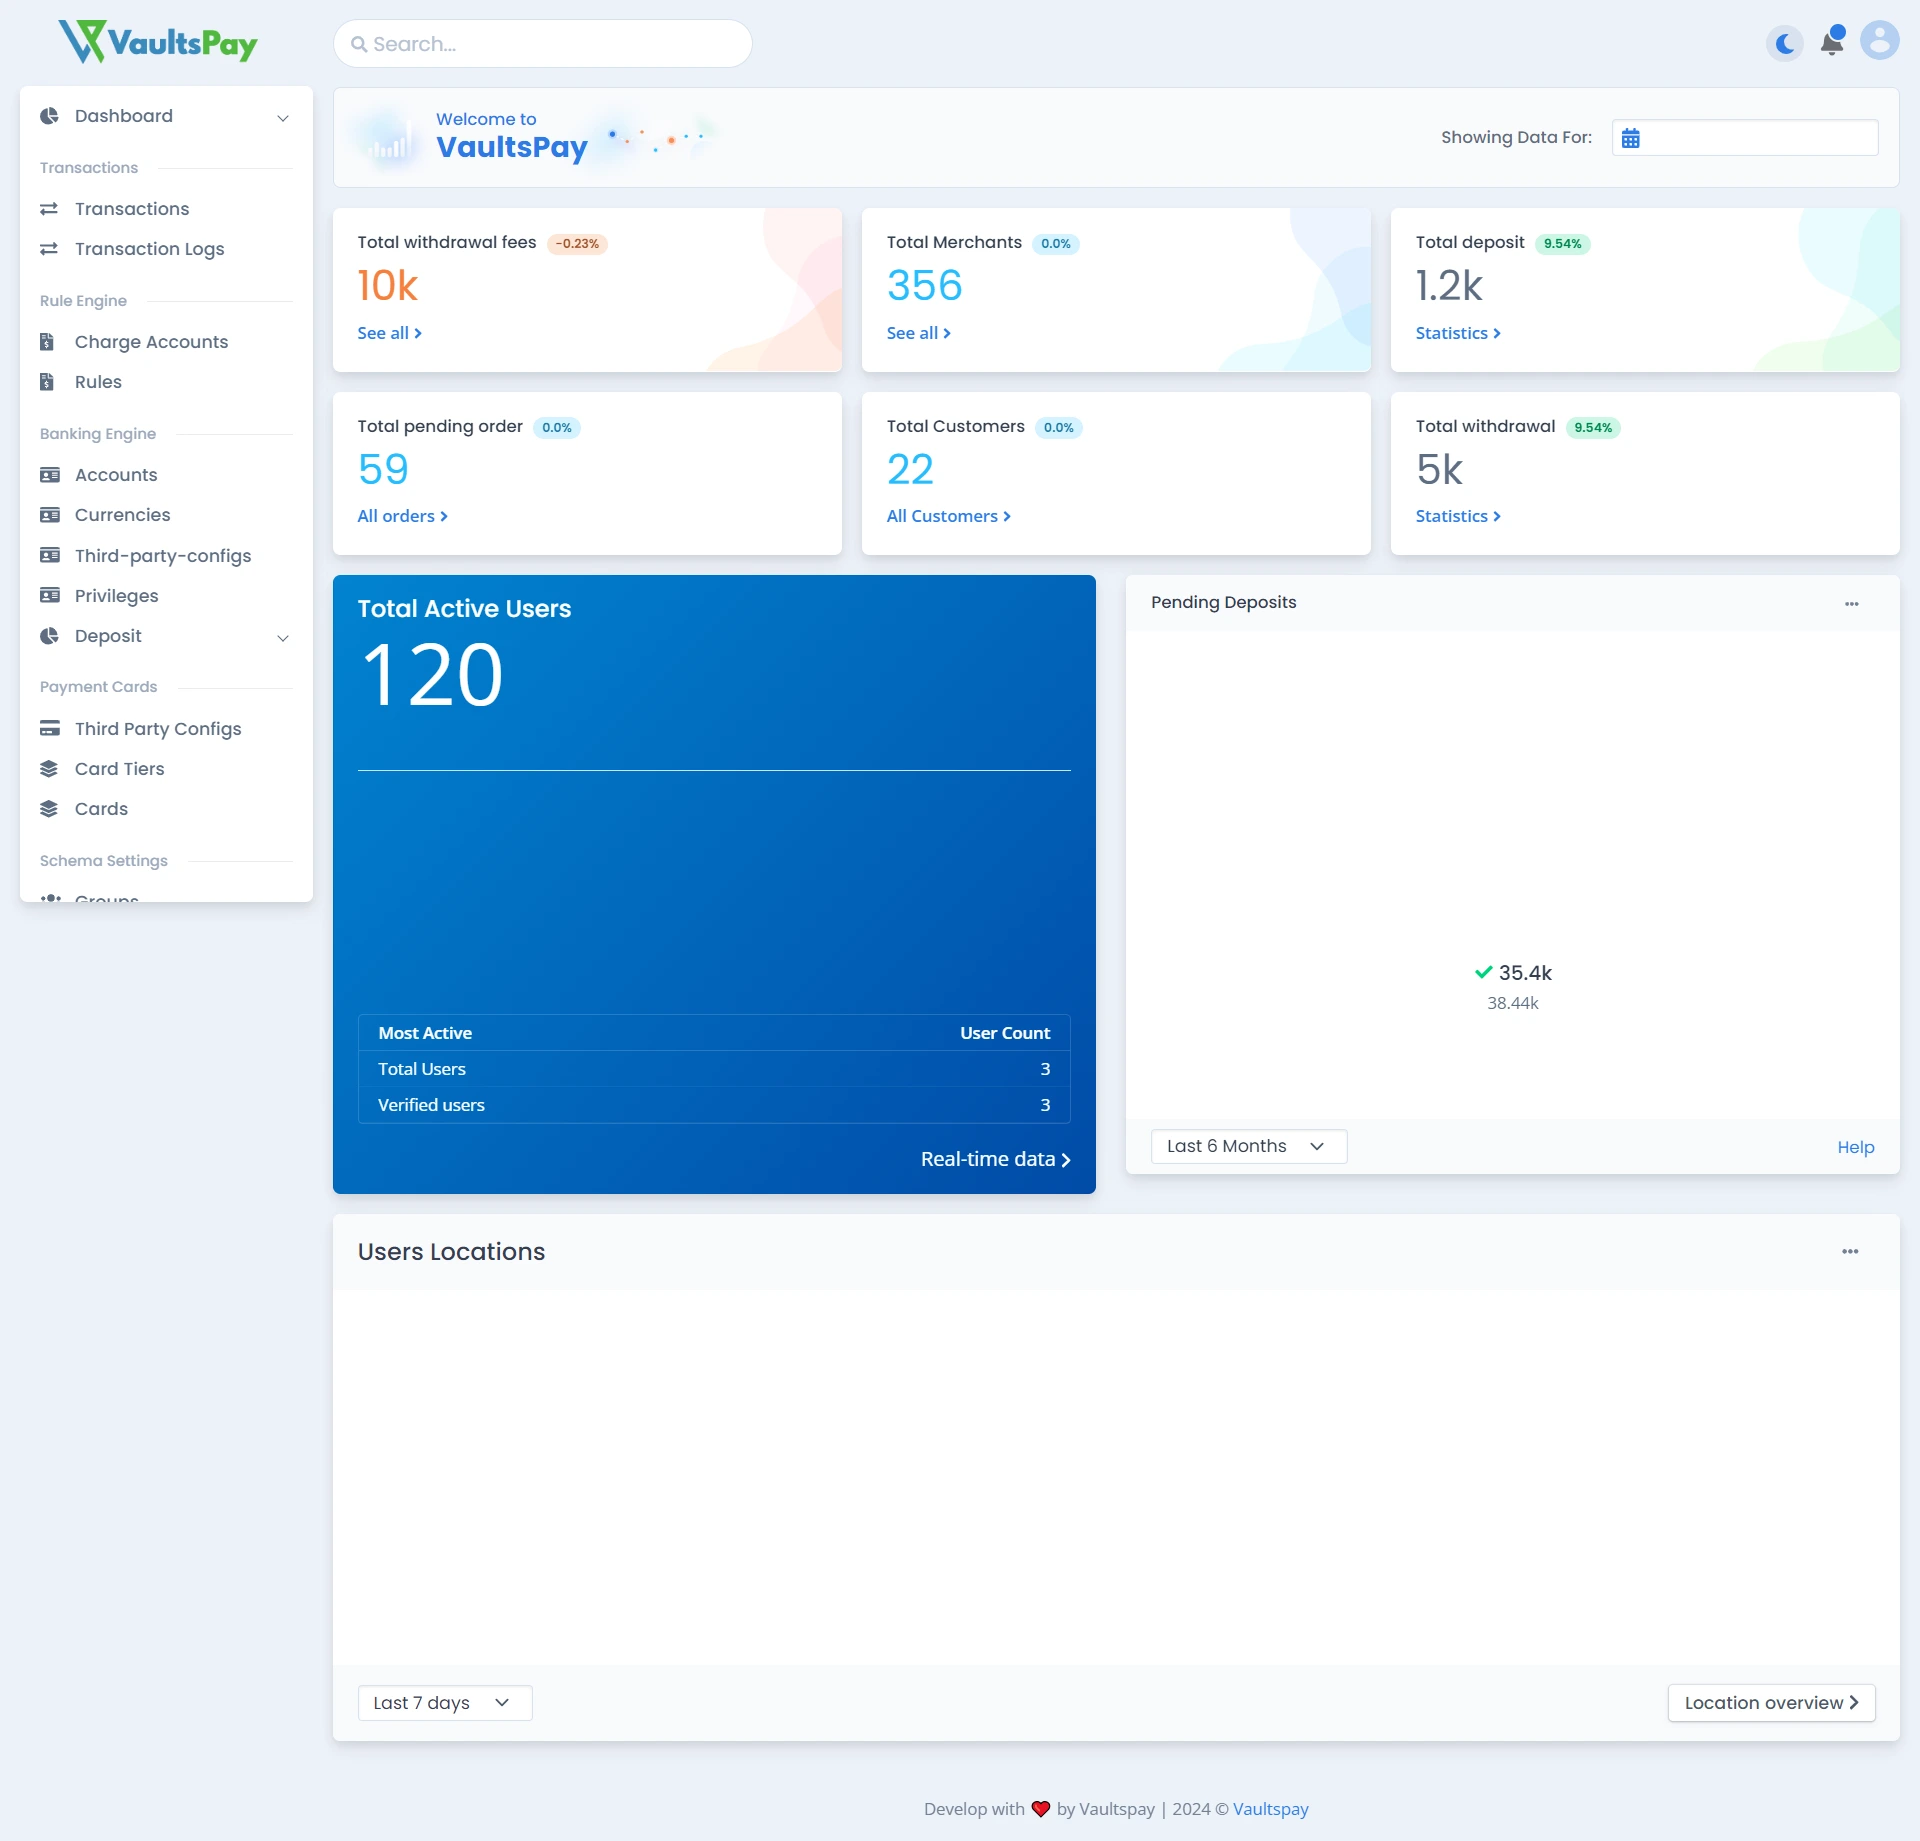Expand the Deposit sidebar submenu

tap(283, 638)
